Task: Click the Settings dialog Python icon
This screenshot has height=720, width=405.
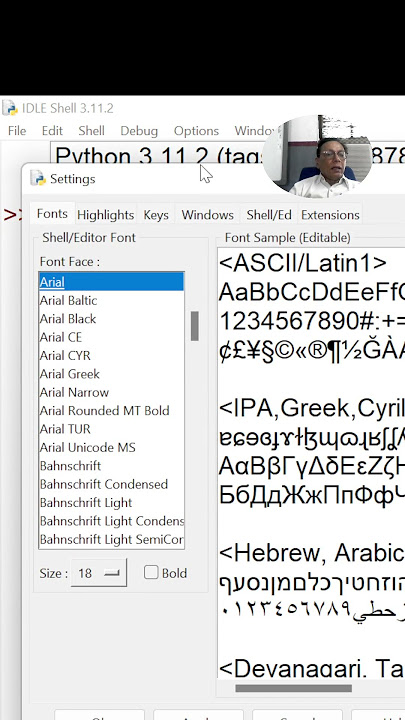Action: (x=38, y=178)
